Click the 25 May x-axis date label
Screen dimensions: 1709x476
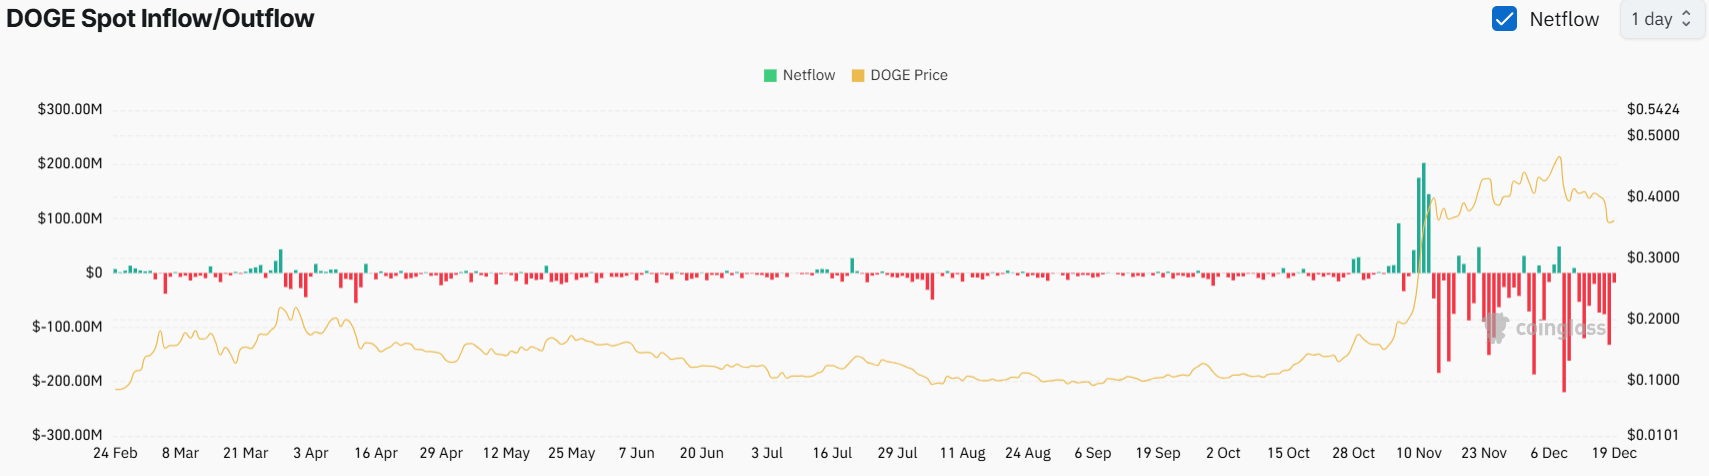572,453
